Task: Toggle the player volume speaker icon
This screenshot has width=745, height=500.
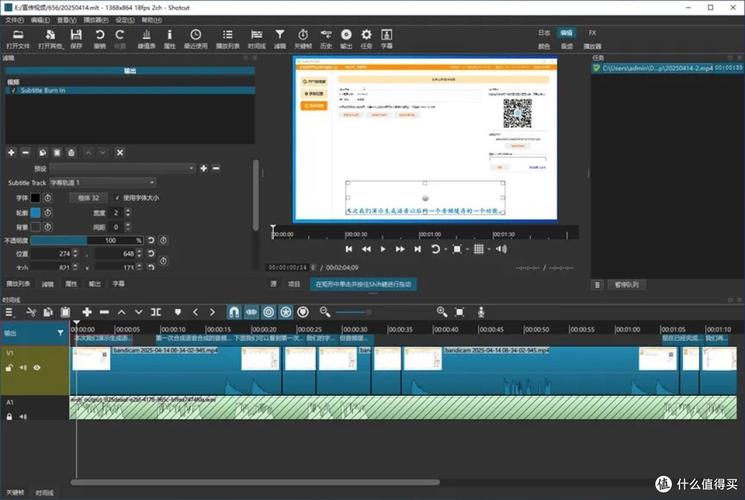Action: tap(501, 249)
